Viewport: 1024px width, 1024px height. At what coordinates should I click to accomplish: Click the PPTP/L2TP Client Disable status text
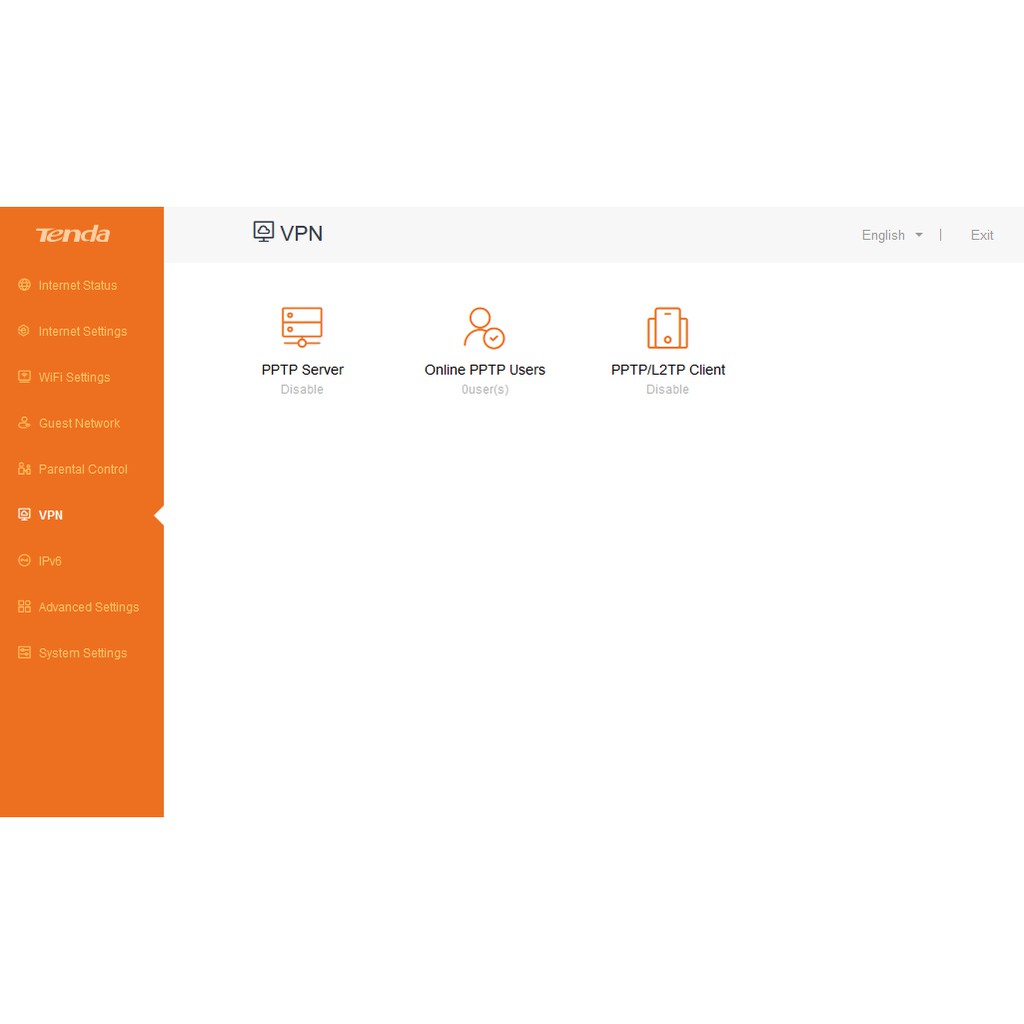point(667,390)
